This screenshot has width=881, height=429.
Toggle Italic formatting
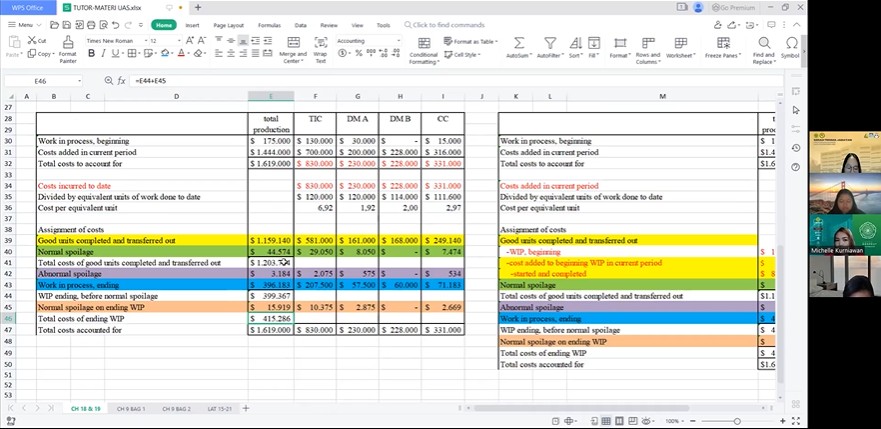(104, 53)
